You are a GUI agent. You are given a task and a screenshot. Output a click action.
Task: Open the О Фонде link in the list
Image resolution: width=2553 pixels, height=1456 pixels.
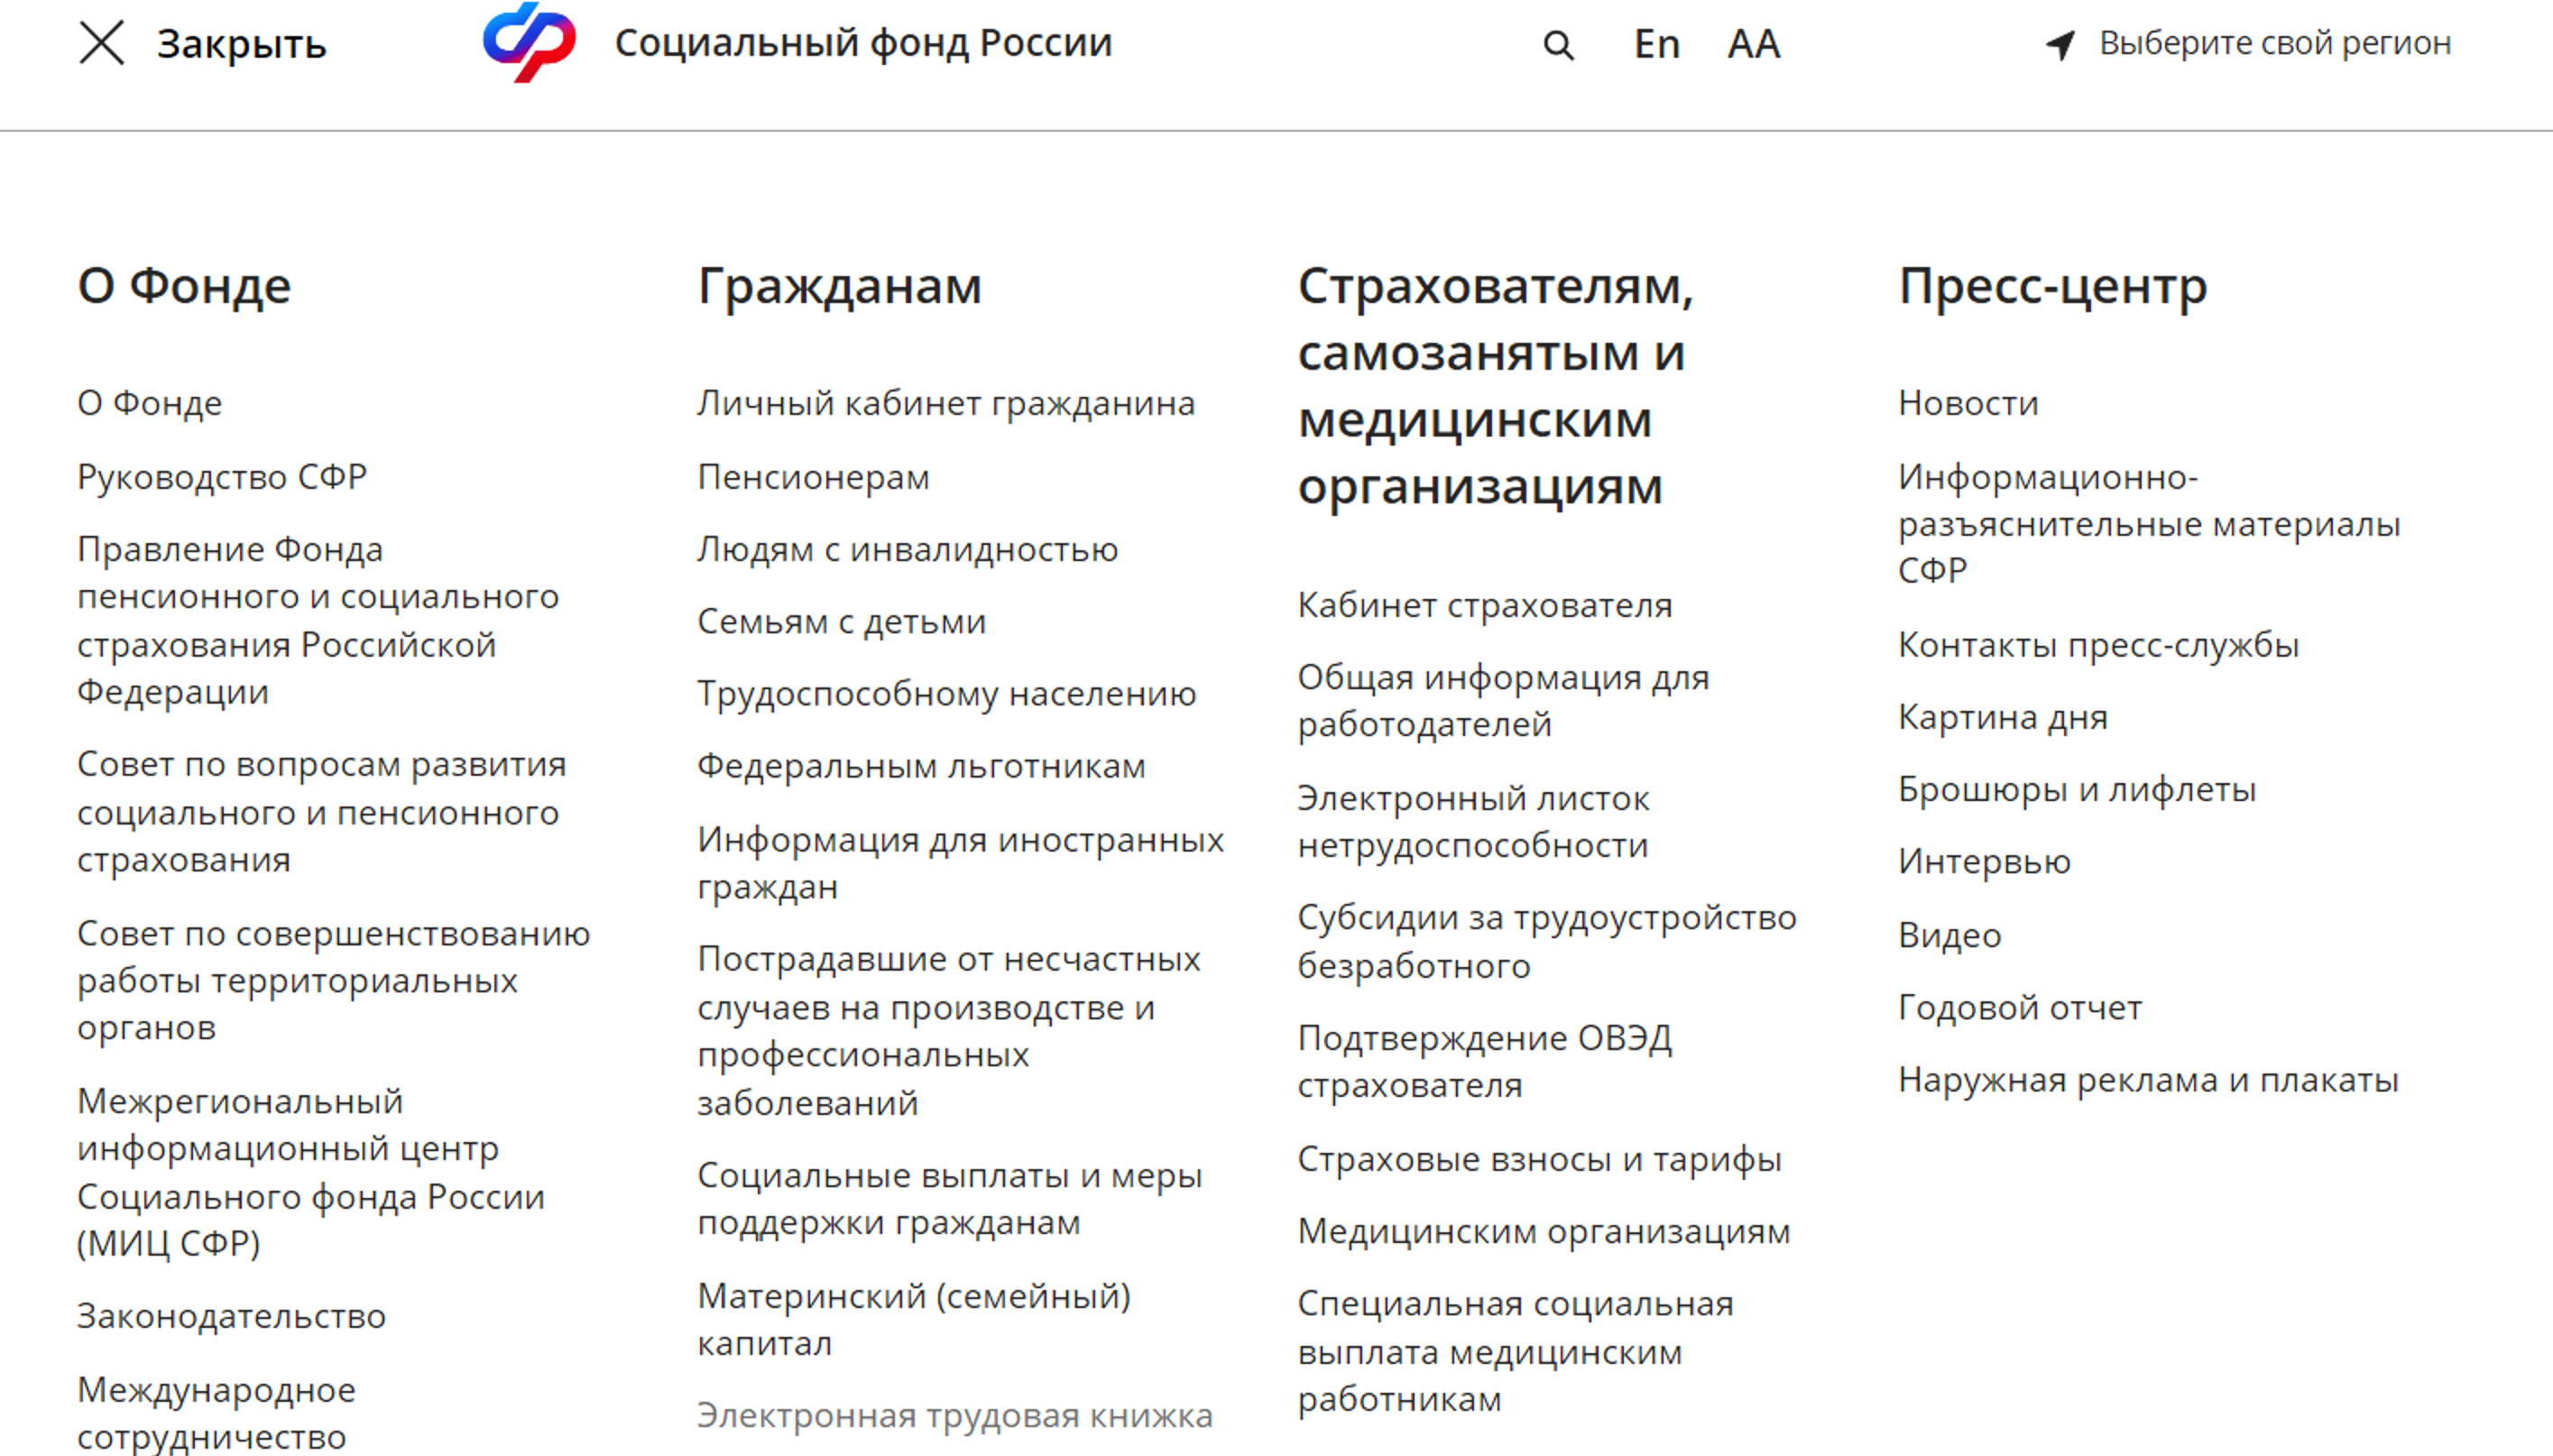150,403
